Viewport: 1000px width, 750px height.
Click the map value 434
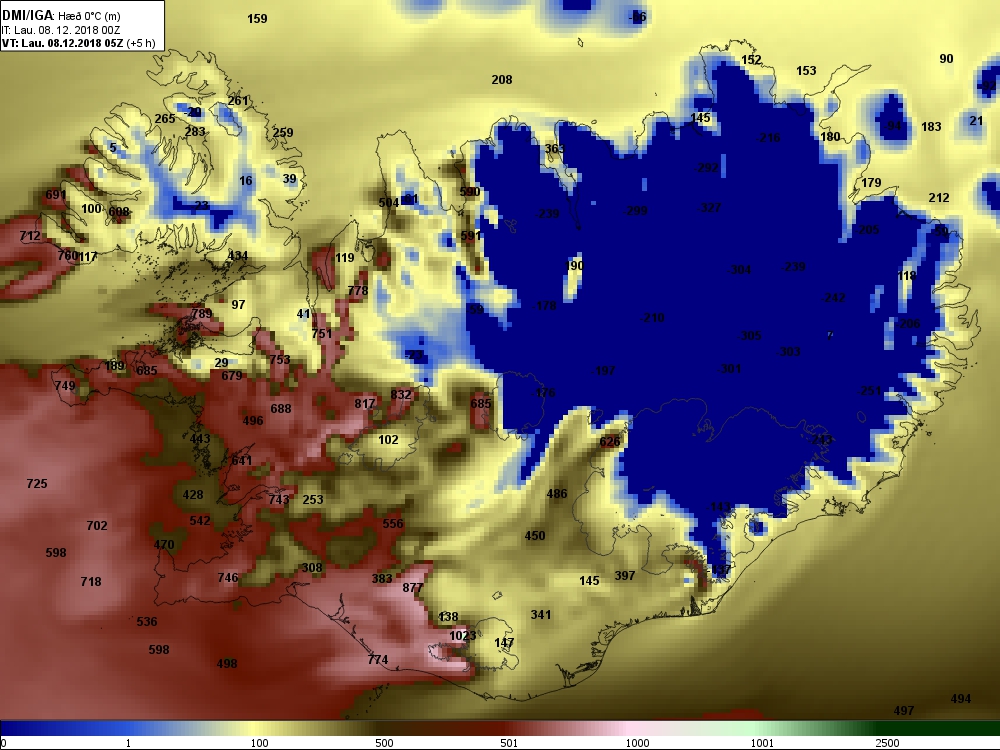pos(238,256)
